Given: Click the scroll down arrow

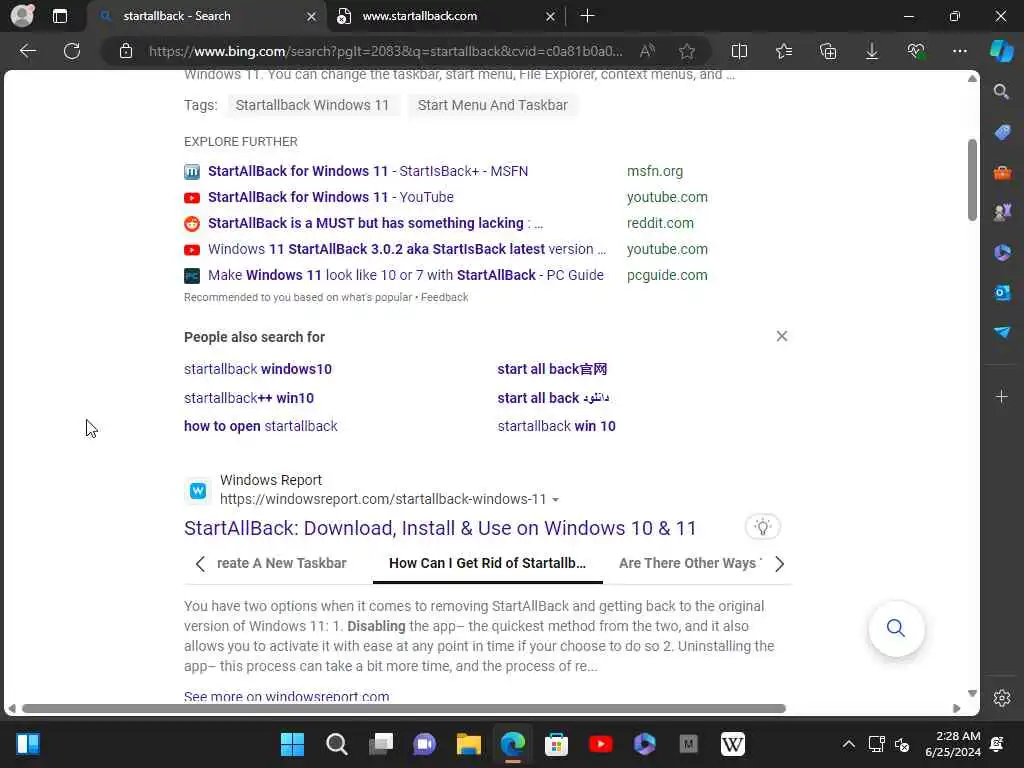Looking at the screenshot, I should [x=972, y=694].
